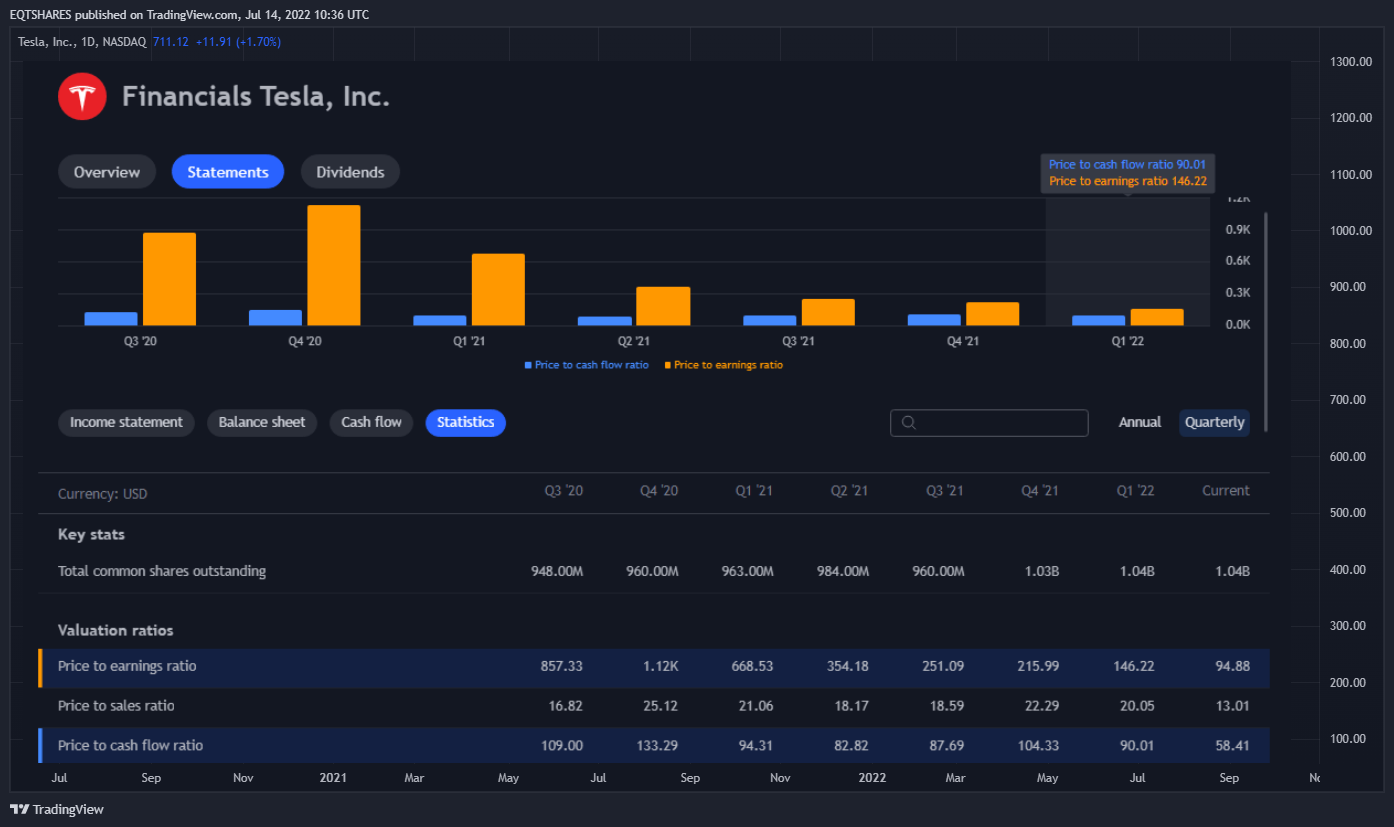This screenshot has height=827, width=1394.
Task: Click the 25.12 price to sales value
Action: tap(661, 706)
